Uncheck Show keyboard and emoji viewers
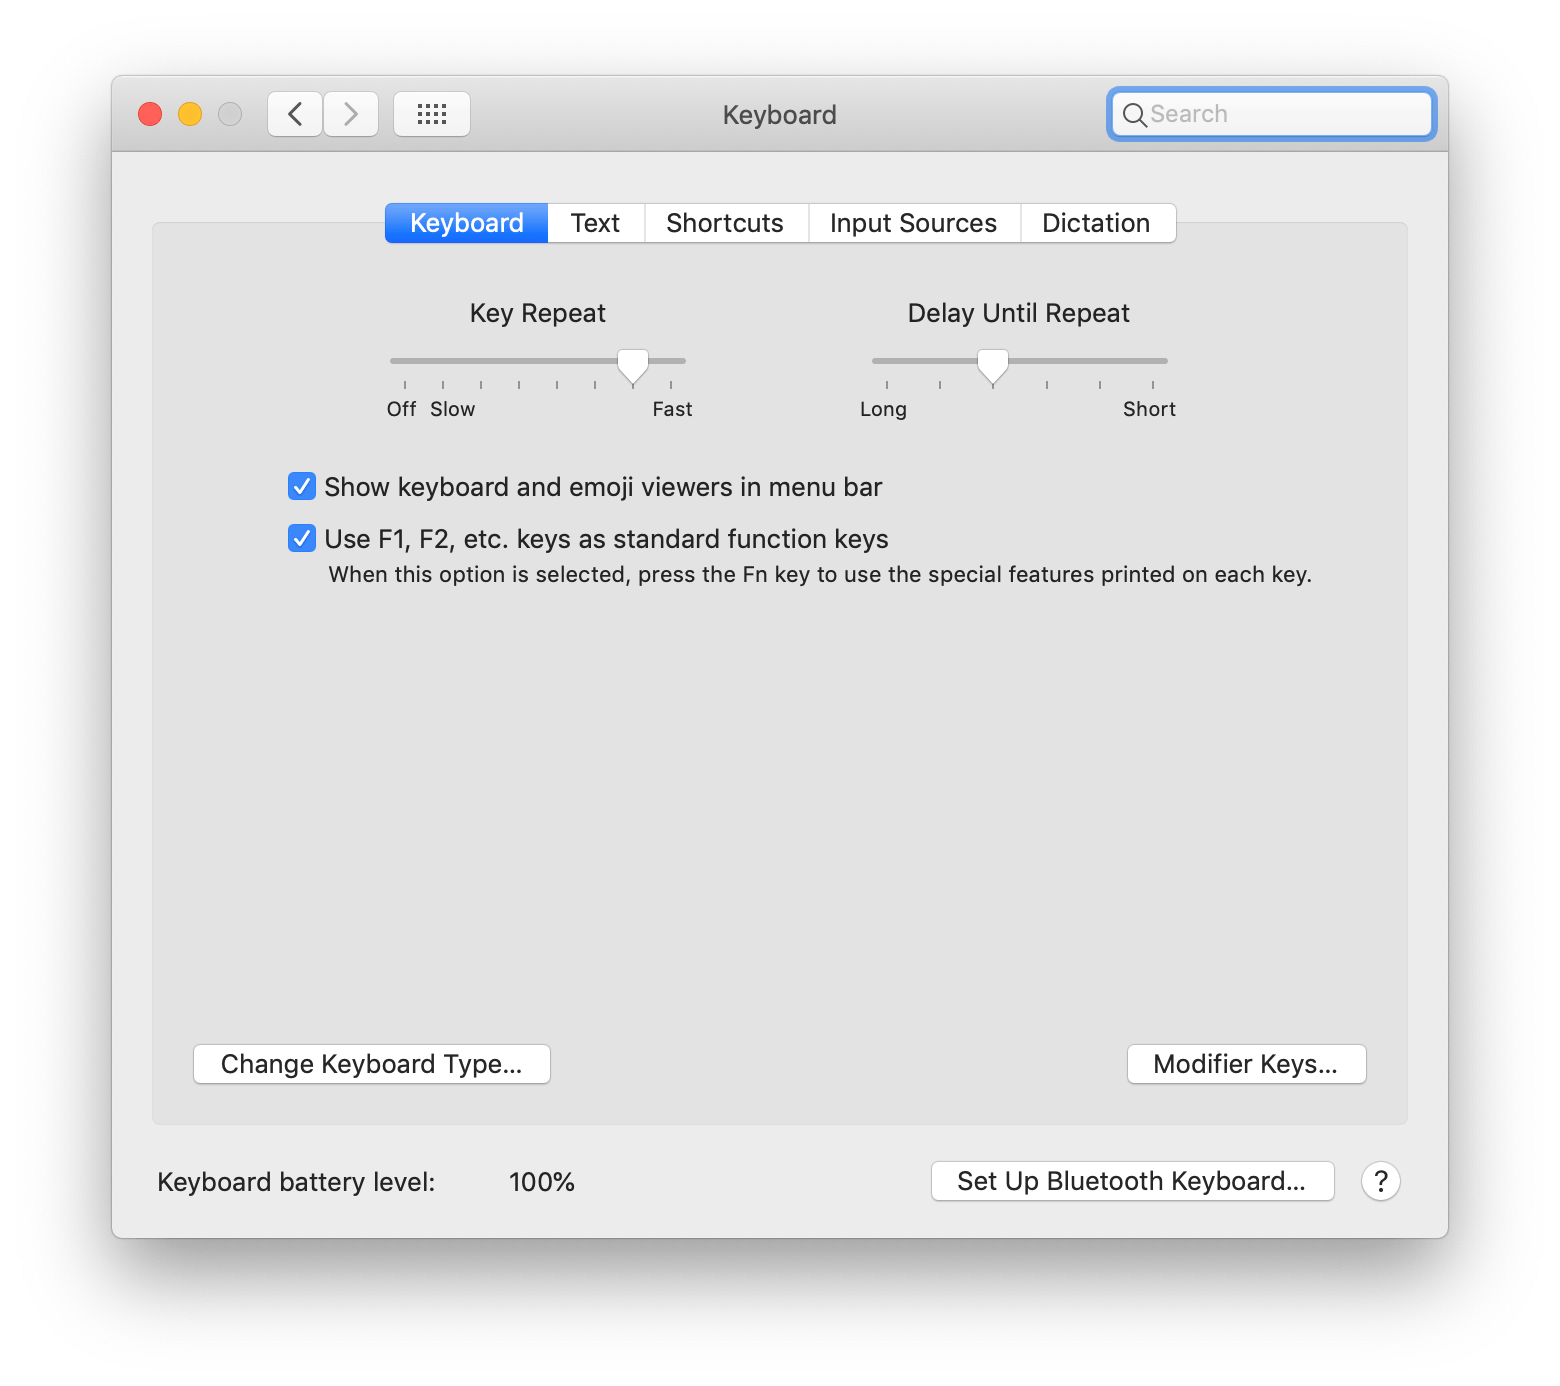This screenshot has height=1386, width=1560. pyautogui.click(x=302, y=487)
